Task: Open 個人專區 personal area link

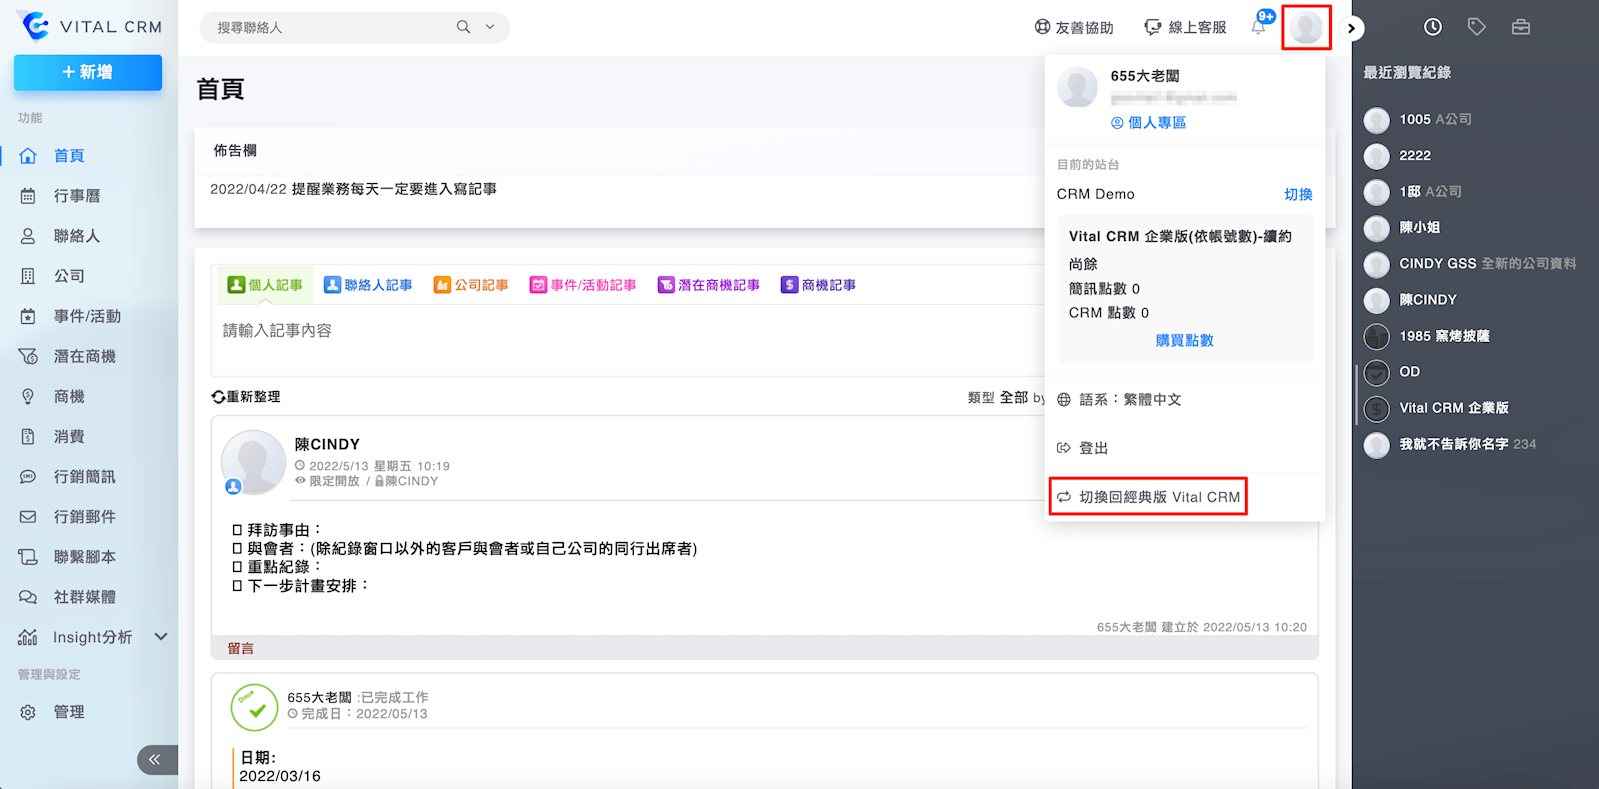Action: pos(1148,123)
